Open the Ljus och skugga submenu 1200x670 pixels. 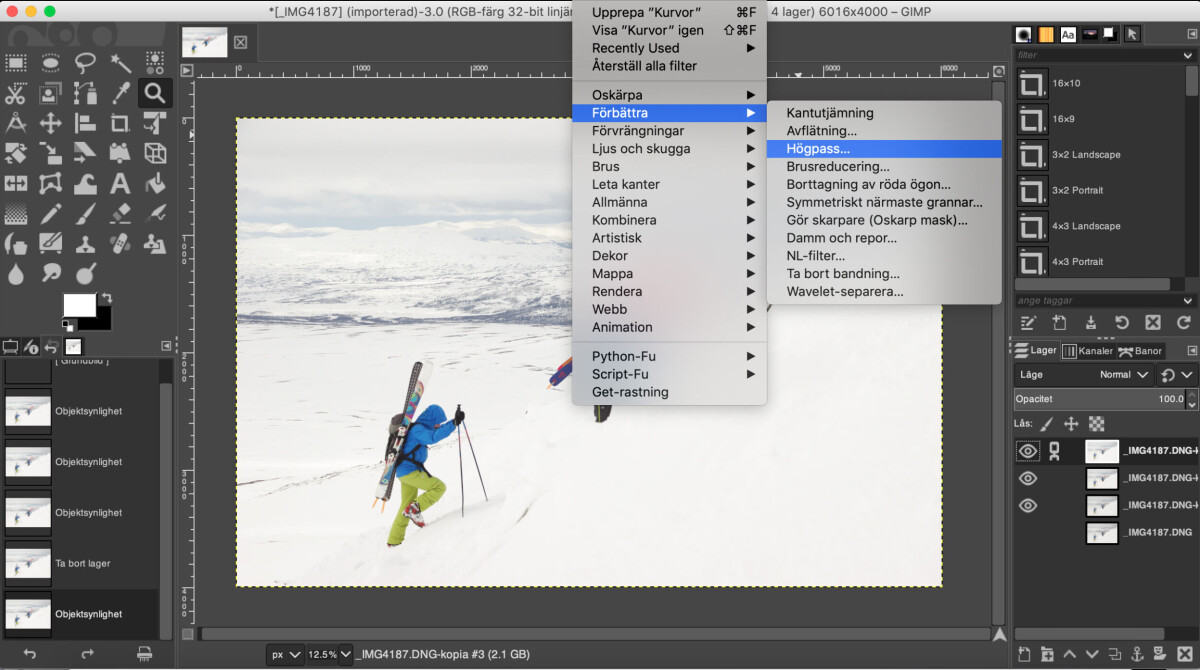pyautogui.click(x=669, y=149)
